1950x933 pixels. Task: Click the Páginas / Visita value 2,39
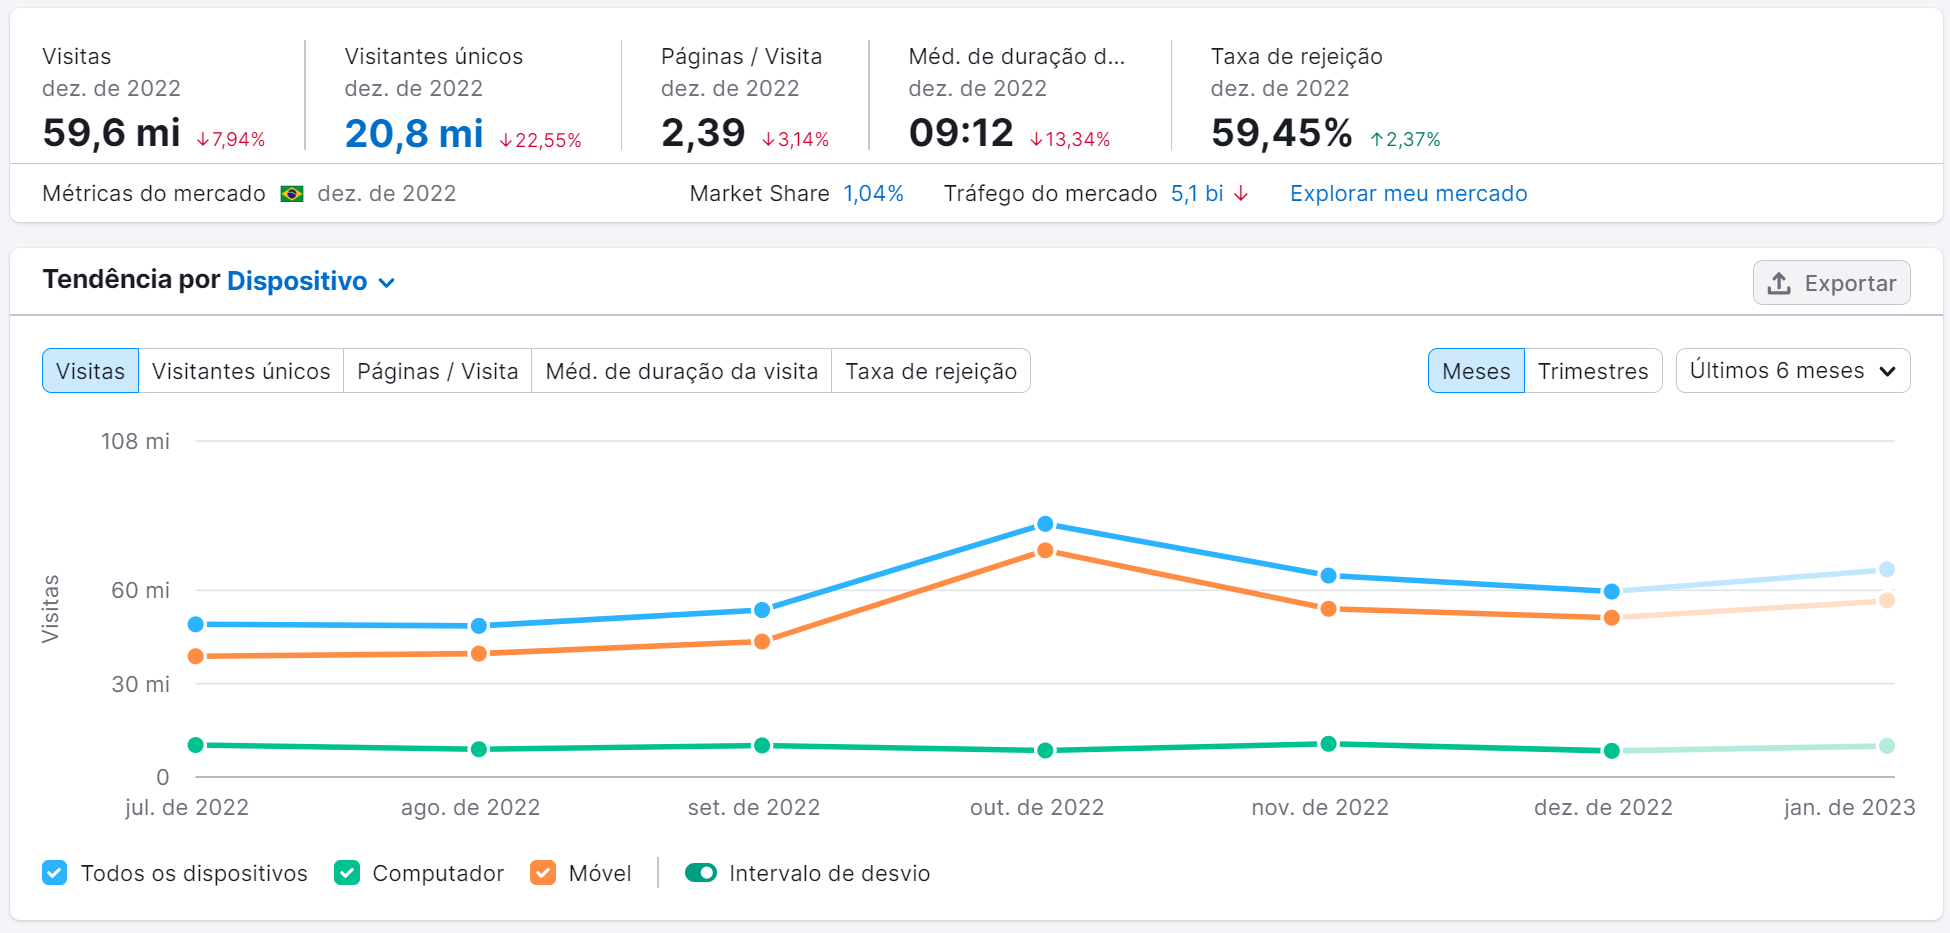(x=703, y=133)
